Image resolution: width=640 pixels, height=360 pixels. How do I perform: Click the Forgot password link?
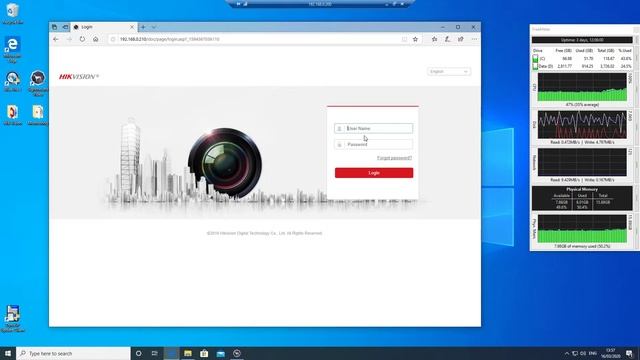tap(394, 158)
